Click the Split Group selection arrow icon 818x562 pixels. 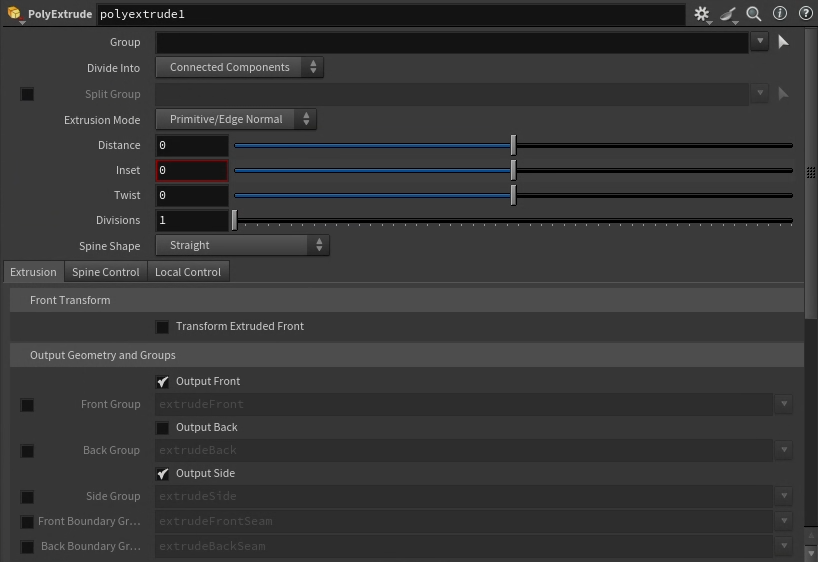coord(783,94)
